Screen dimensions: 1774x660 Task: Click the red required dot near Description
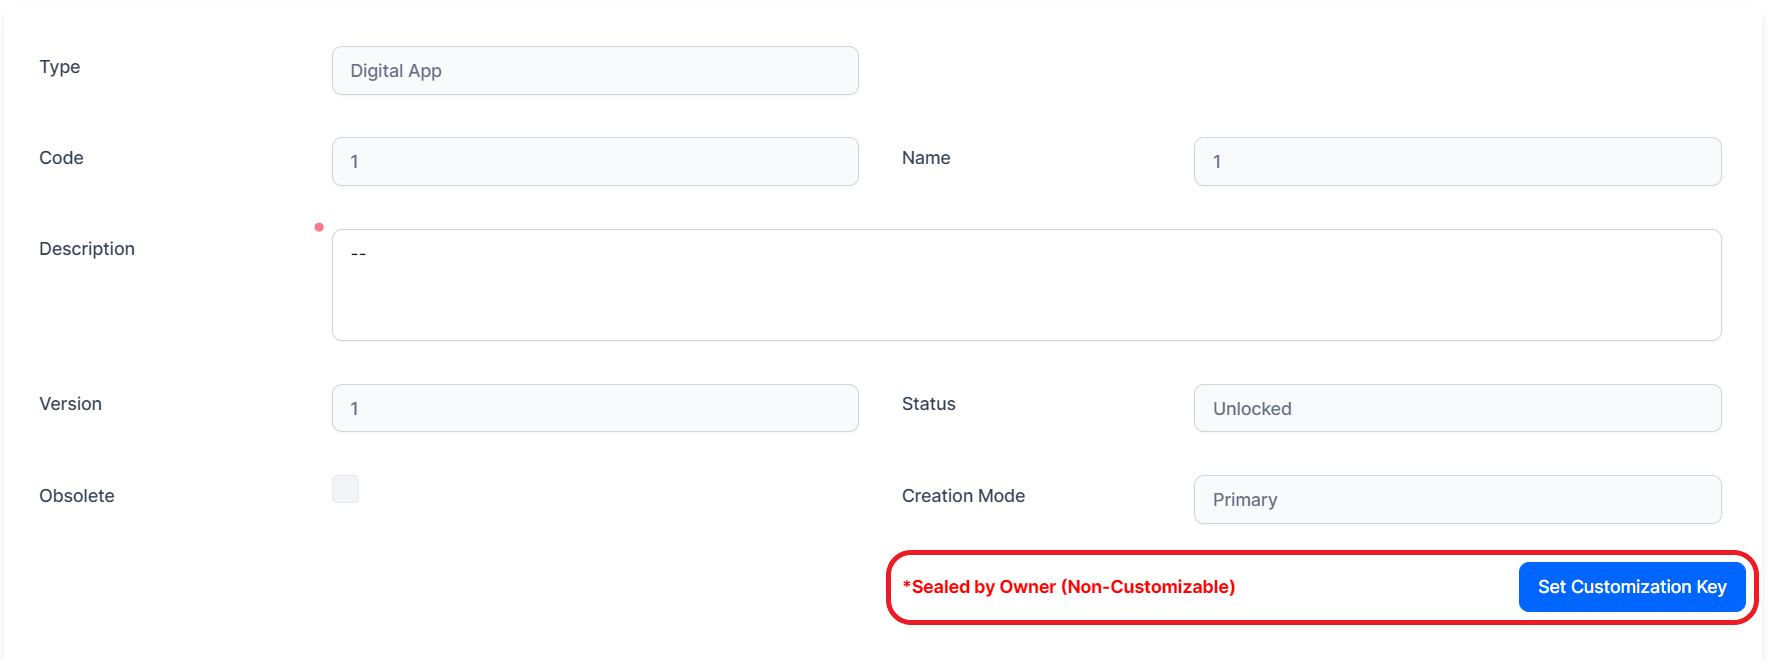click(x=319, y=227)
